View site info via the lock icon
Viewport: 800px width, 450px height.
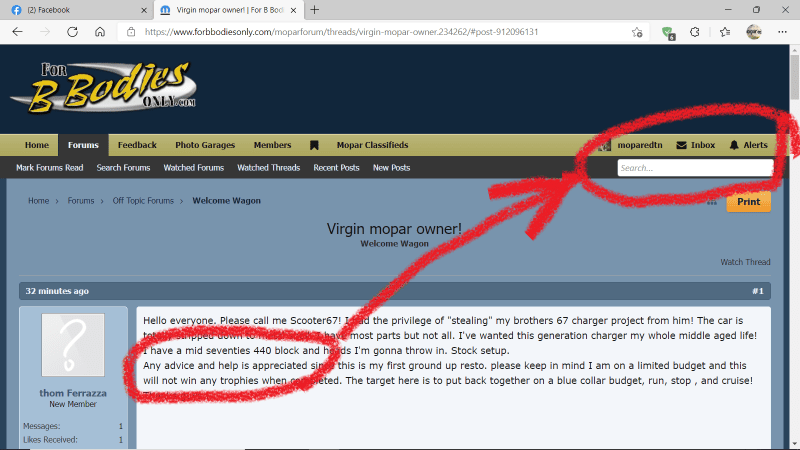tap(131, 32)
